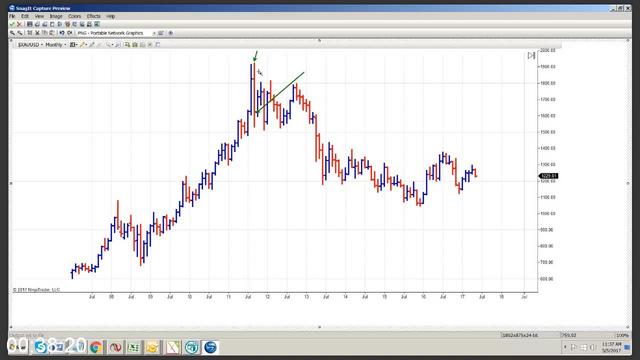
Task: Click the chart zoom magnifier icon
Action: click(x=109, y=44)
